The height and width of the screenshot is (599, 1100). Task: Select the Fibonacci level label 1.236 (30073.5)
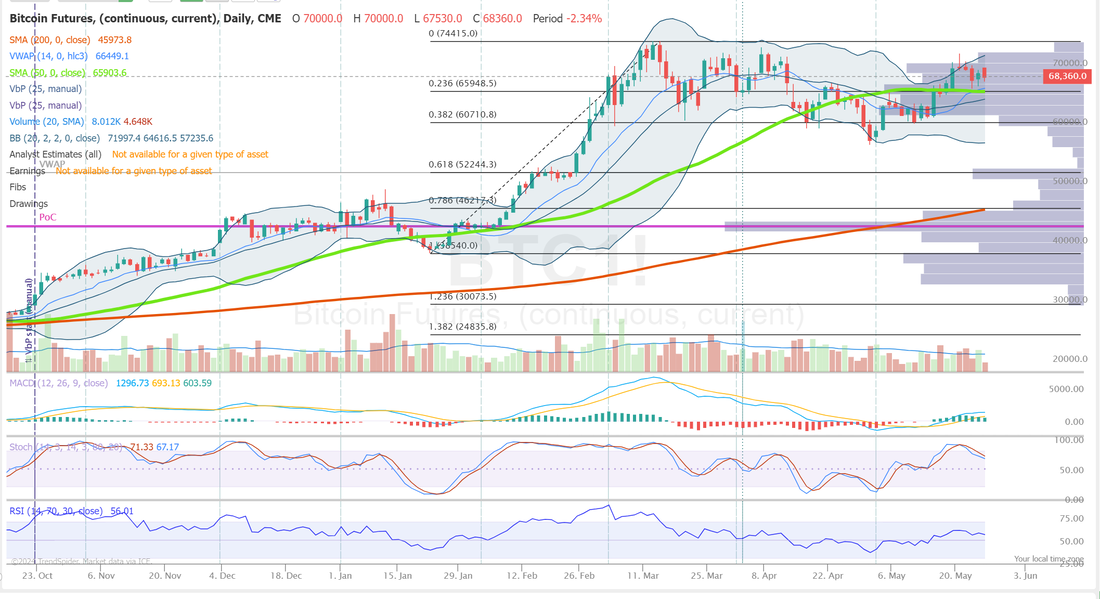462,297
